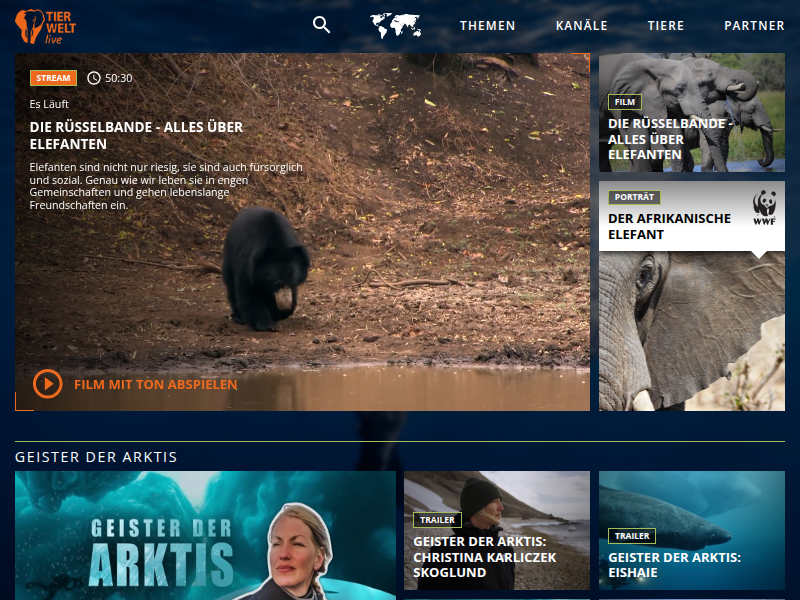
Task: Open 'Die Rüsselbande' main stream title
Action: coord(136,136)
